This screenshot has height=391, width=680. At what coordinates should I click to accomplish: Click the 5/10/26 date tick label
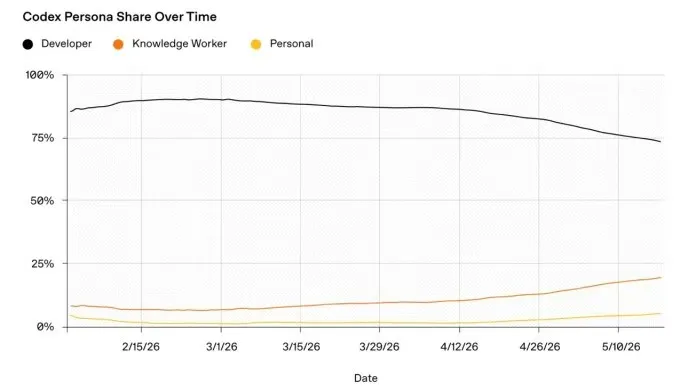[621, 347]
